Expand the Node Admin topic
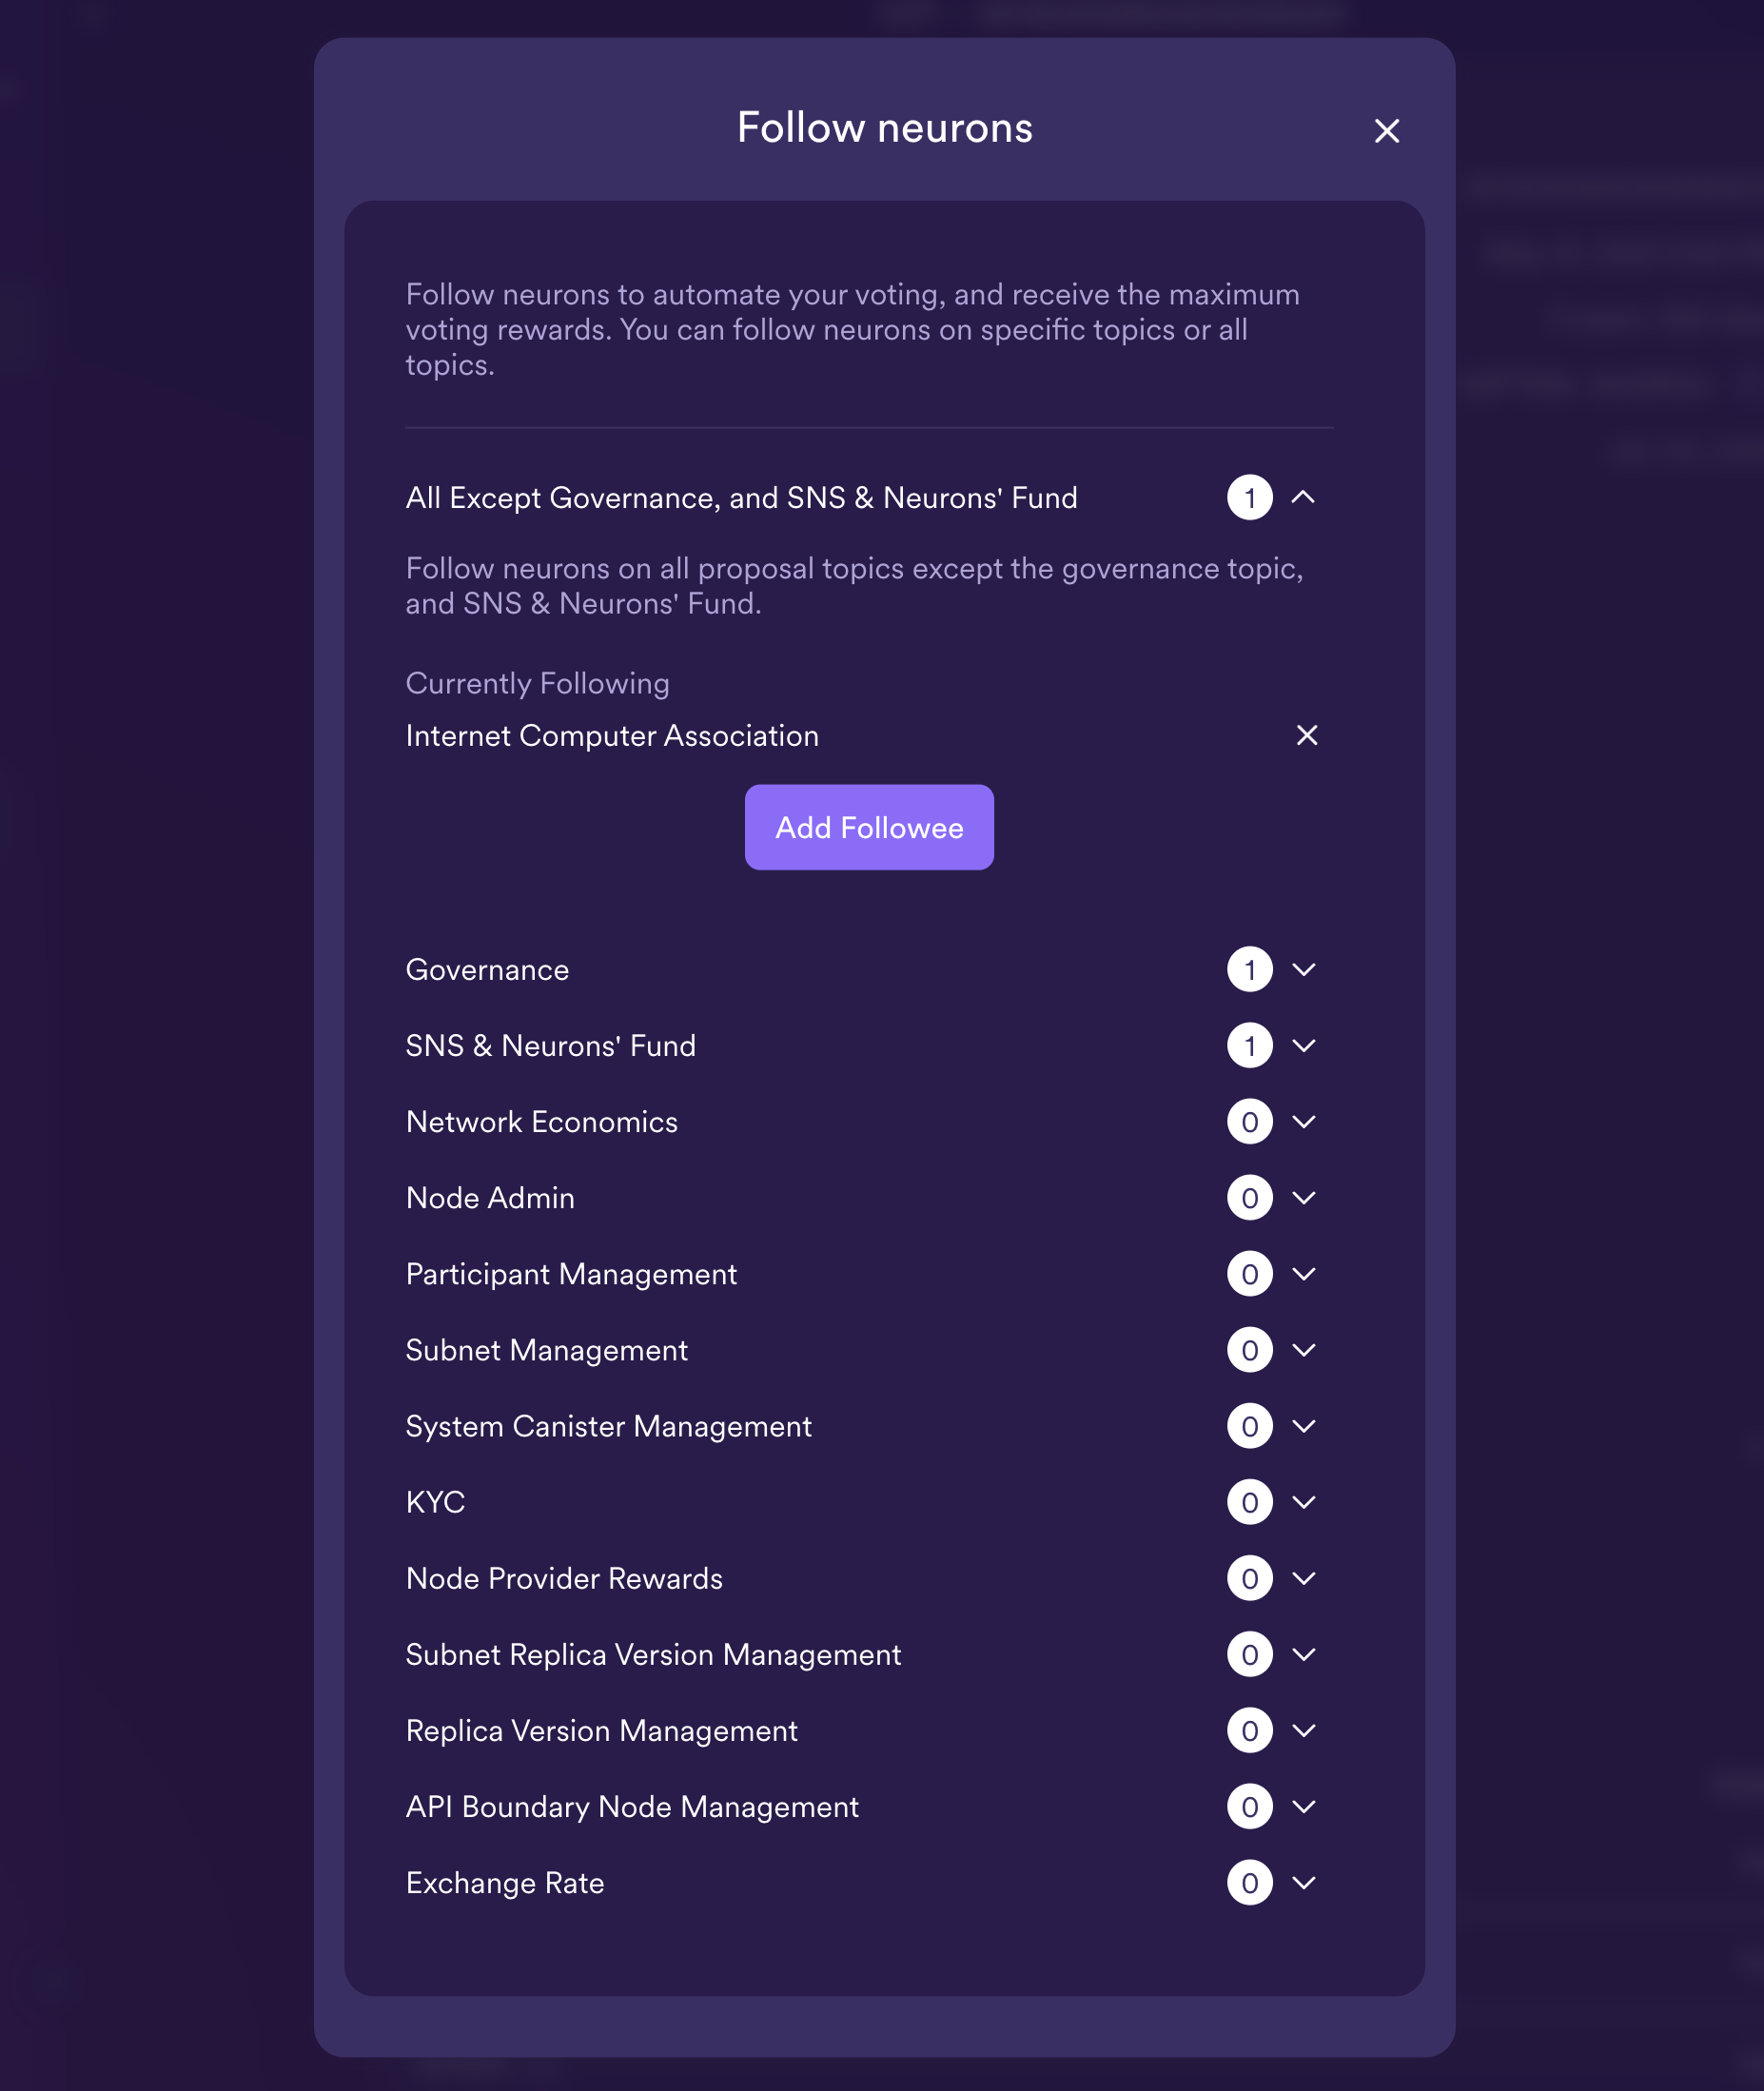Image resolution: width=1764 pixels, height=2091 pixels. click(x=1303, y=1197)
